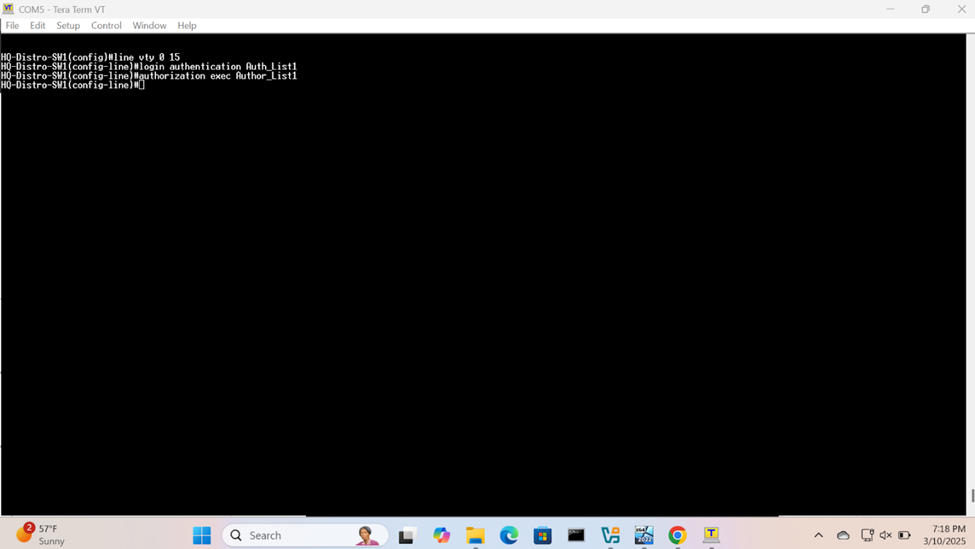Open the Windows Start menu
Viewport: 975px width, 549px height.
tap(201, 535)
